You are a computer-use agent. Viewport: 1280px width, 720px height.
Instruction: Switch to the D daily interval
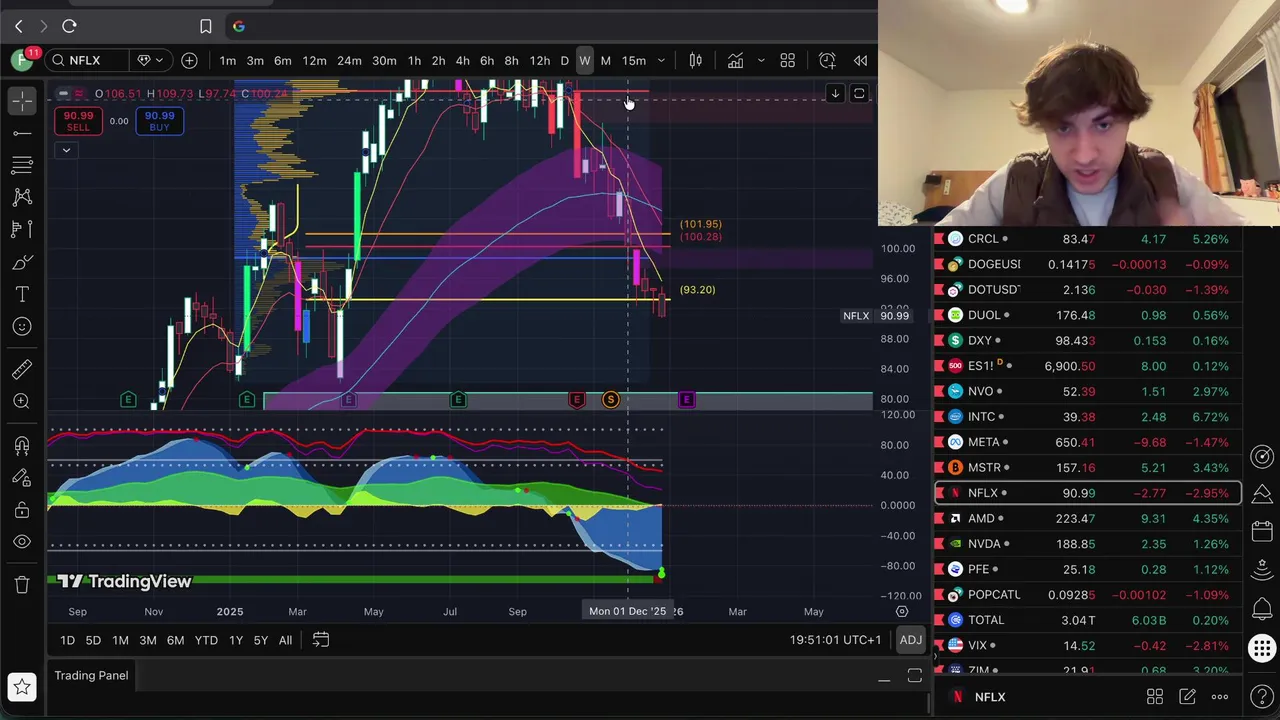(x=564, y=61)
